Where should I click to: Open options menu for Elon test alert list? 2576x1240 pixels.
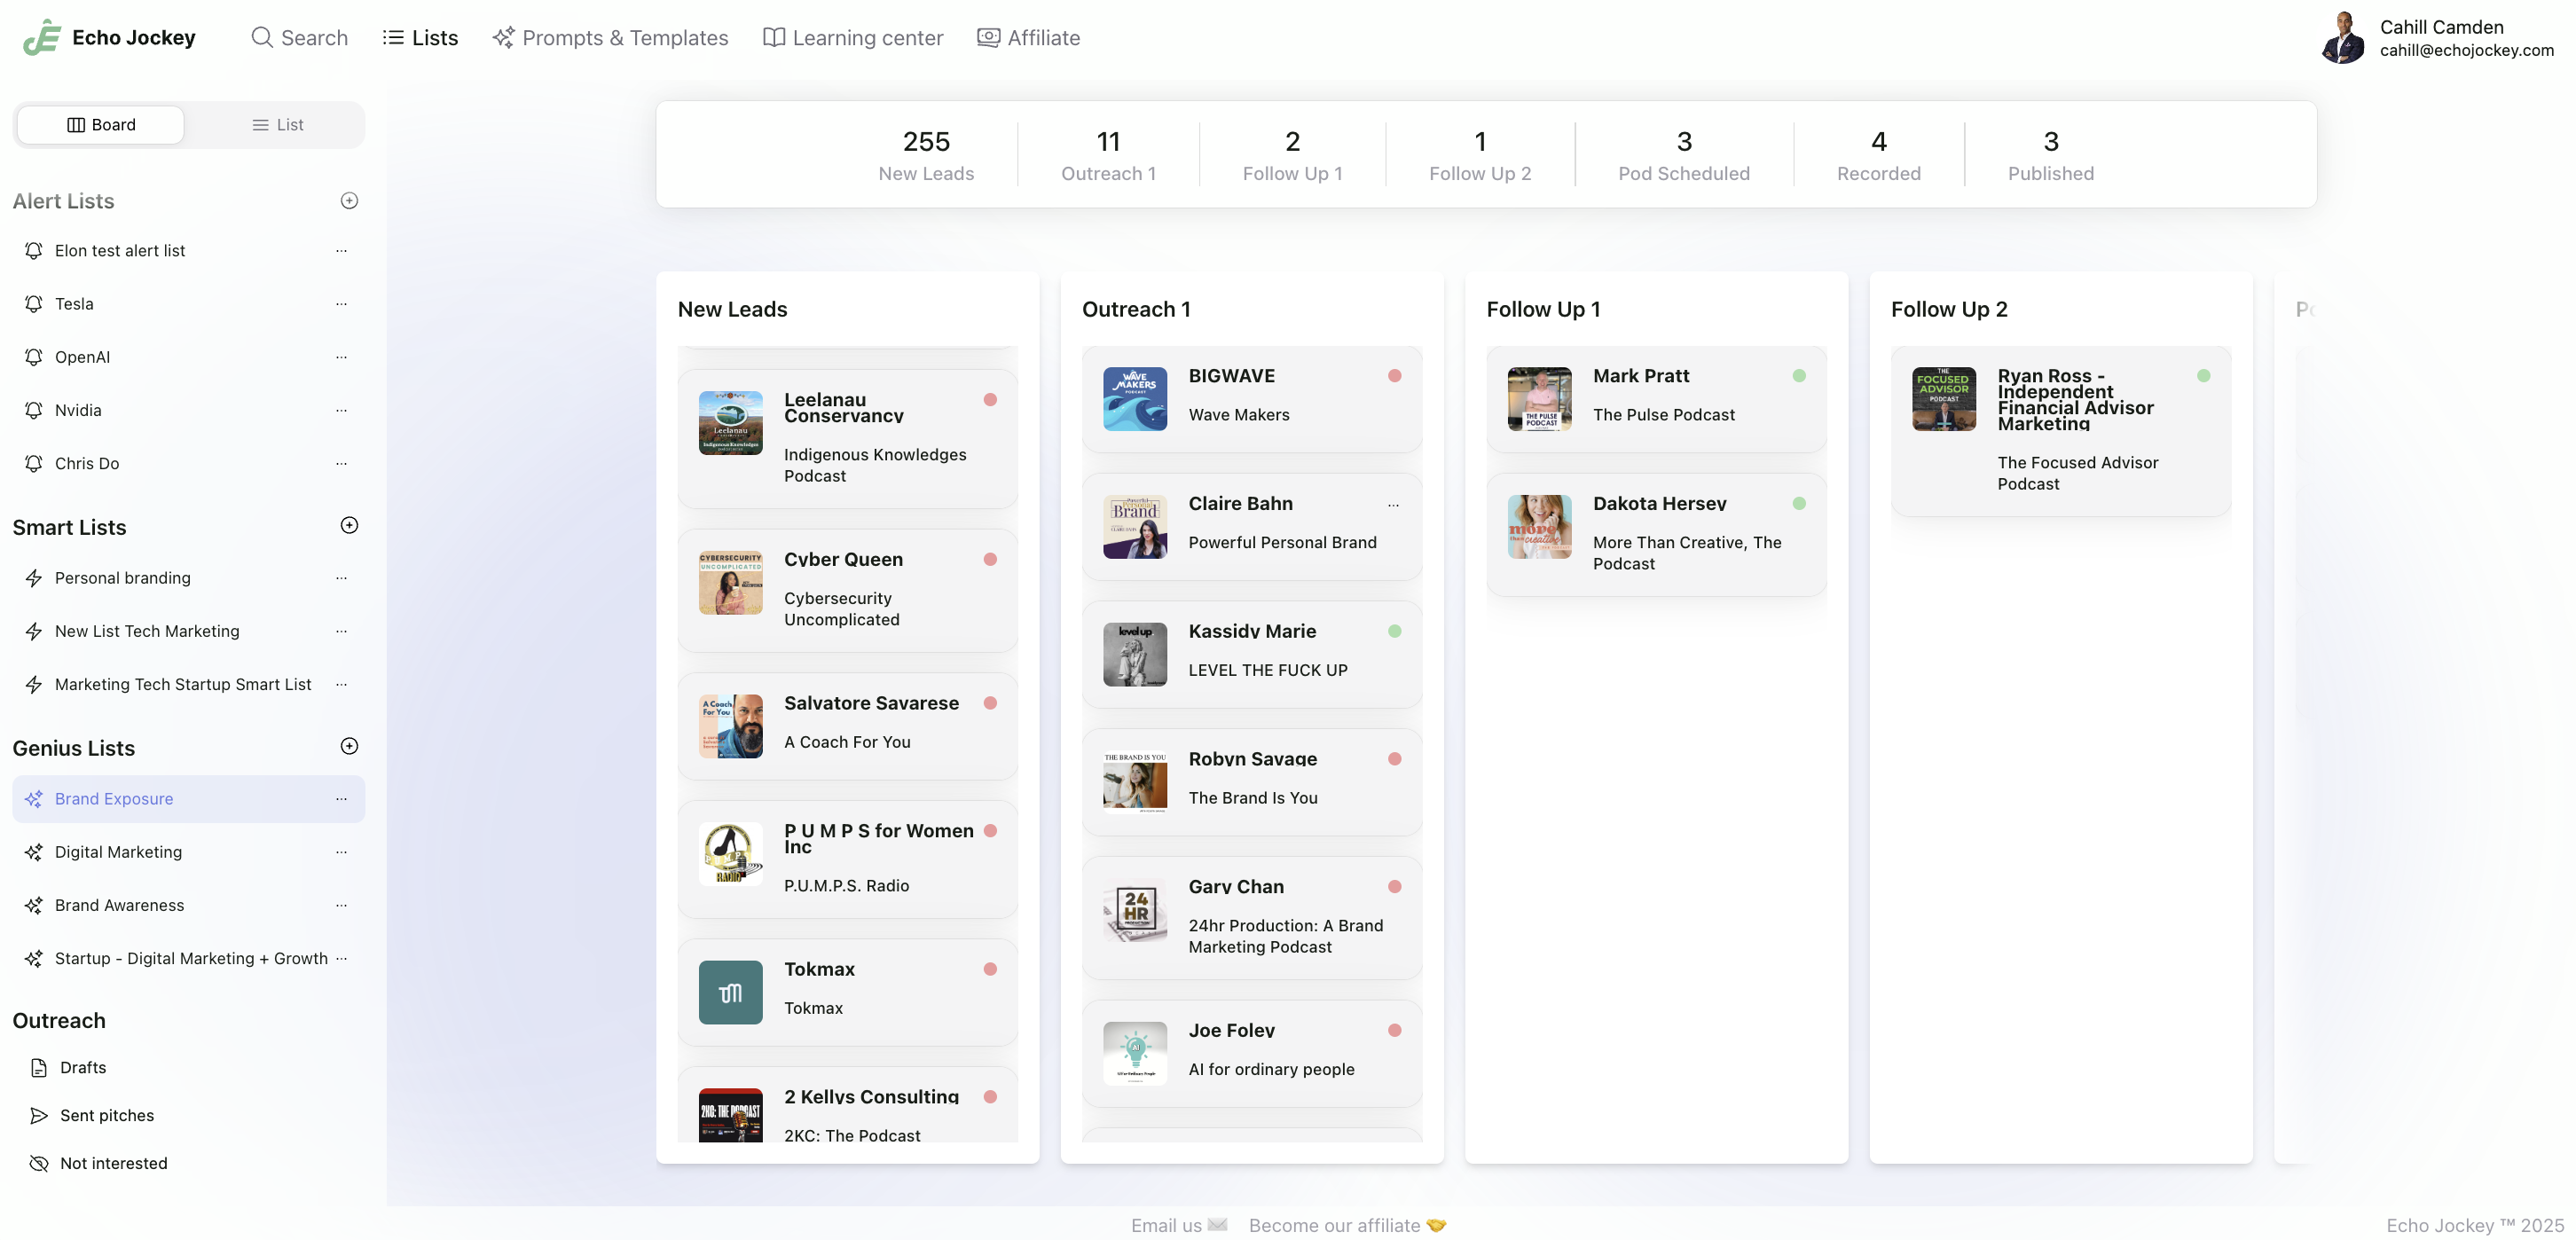coord(341,251)
